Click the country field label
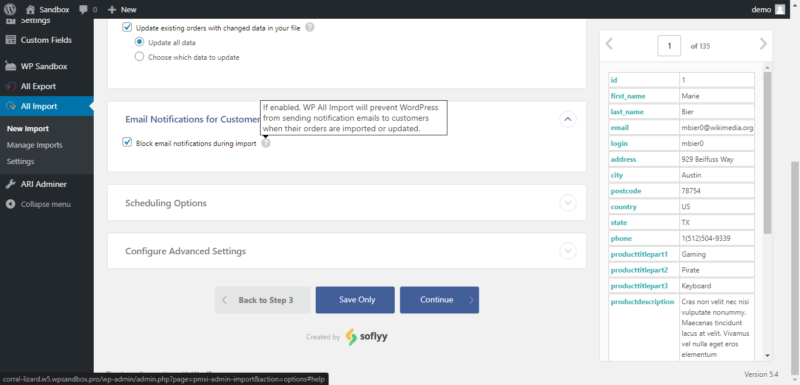This screenshot has width=800, height=385. tap(623, 207)
